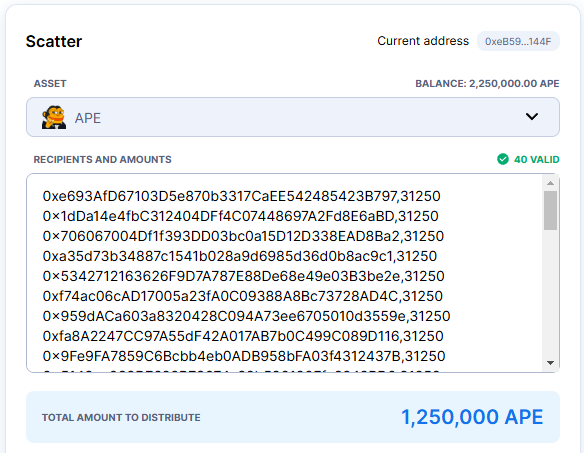
Task: Click the RECIPIENTS AND AMOUNTS label
Action: pos(102,159)
